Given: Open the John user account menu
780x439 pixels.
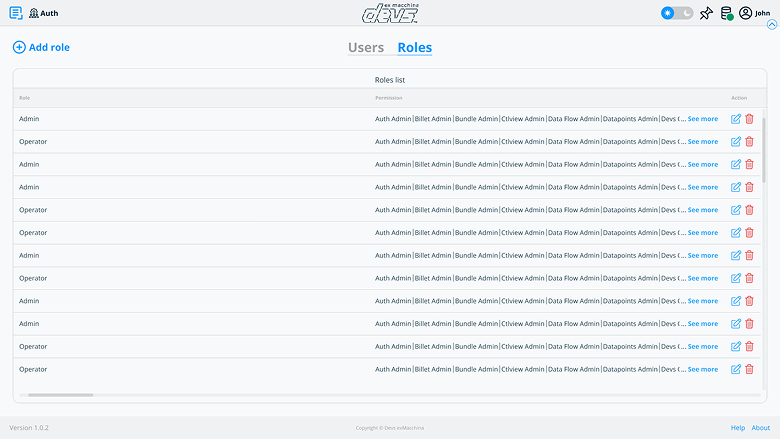Looking at the screenshot, I should tap(754, 13).
